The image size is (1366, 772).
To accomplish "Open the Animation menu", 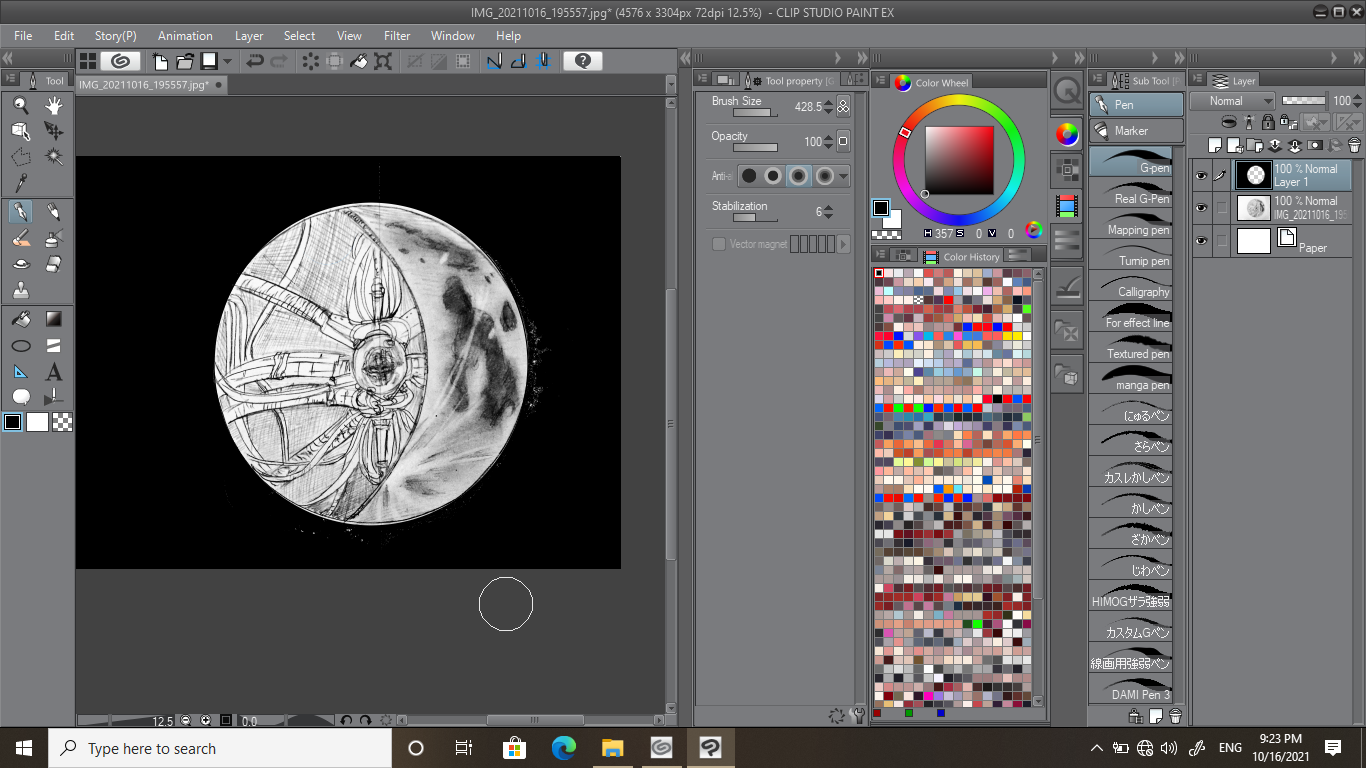I will (185, 35).
